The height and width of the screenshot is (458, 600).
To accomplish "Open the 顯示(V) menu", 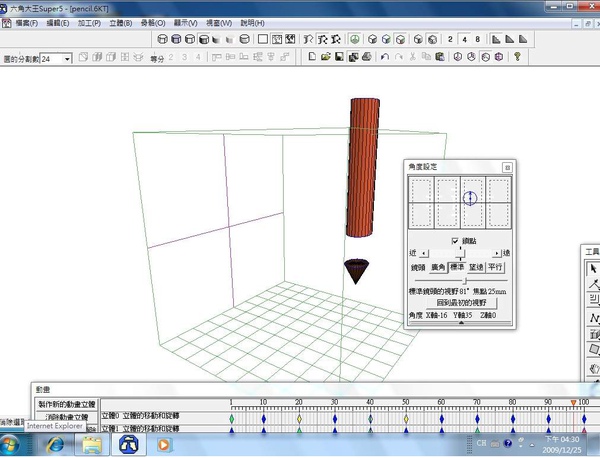I will click(x=186, y=23).
